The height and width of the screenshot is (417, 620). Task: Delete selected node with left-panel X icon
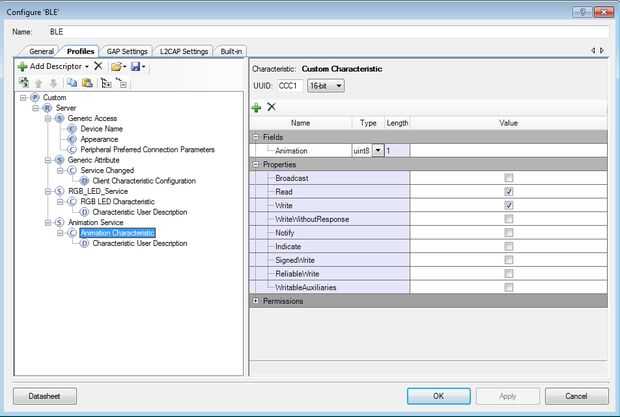98,66
